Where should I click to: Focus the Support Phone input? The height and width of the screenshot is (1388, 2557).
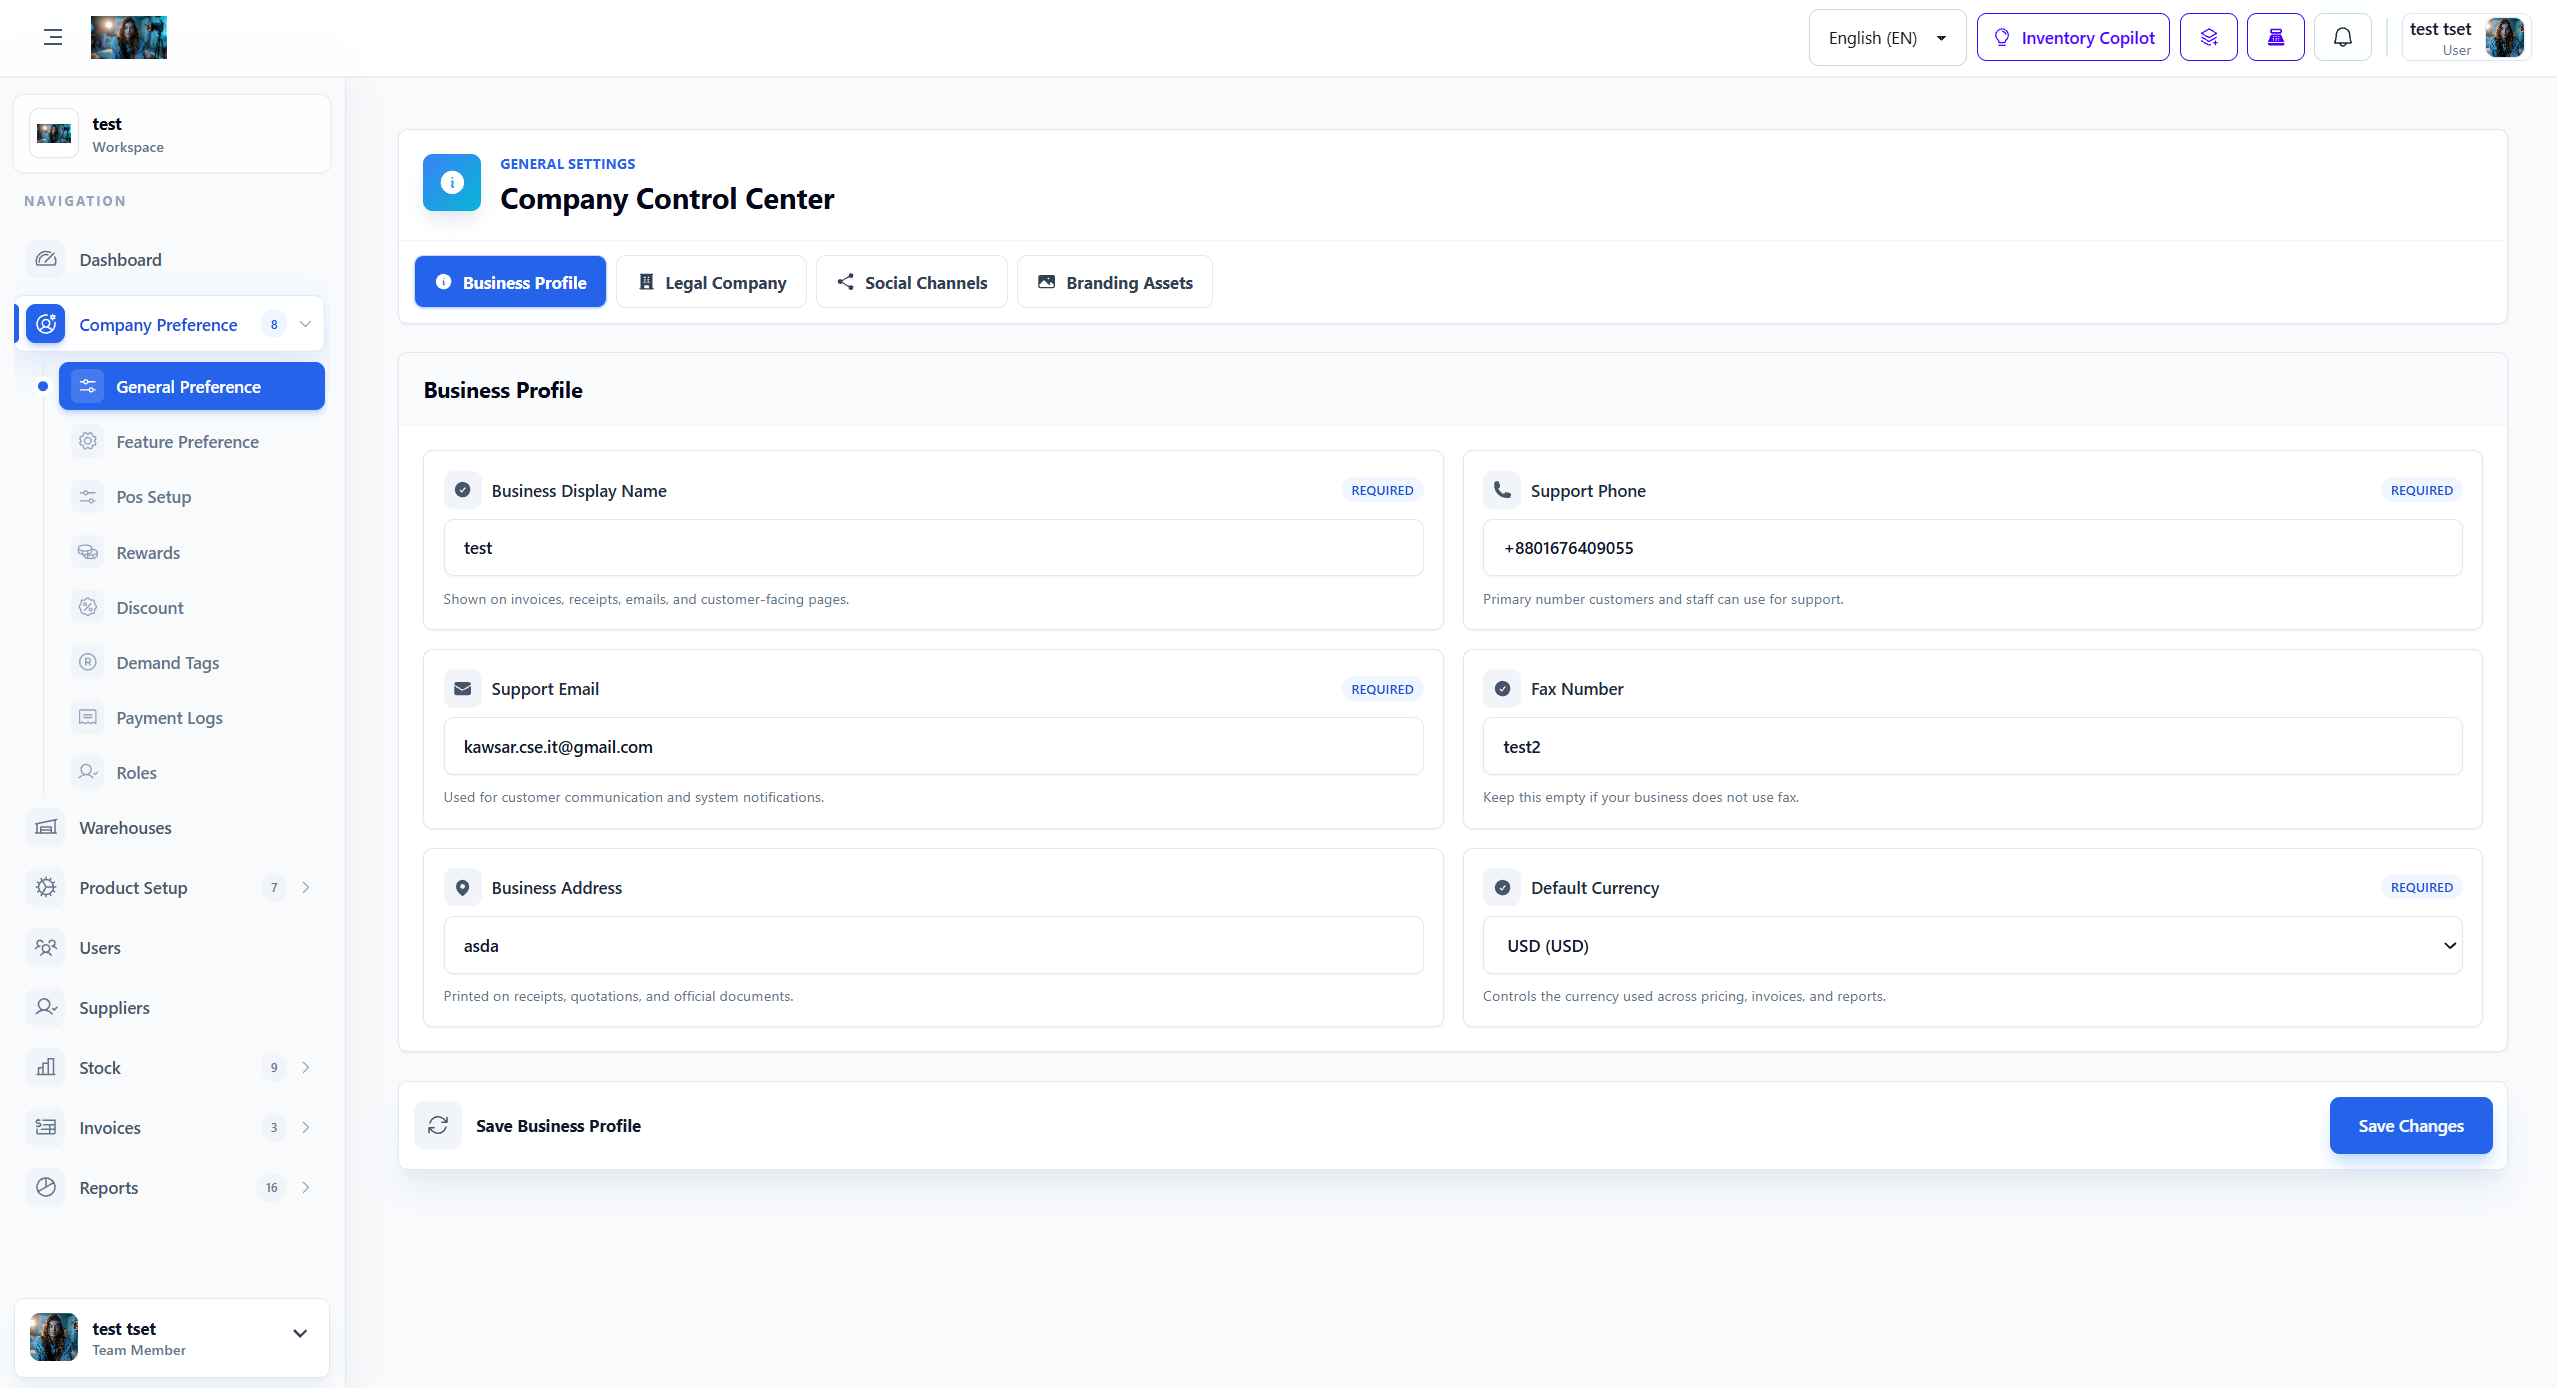(1972, 548)
